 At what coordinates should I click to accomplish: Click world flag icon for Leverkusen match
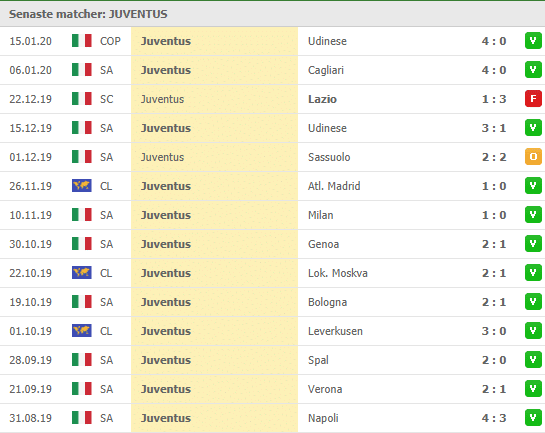pos(82,330)
